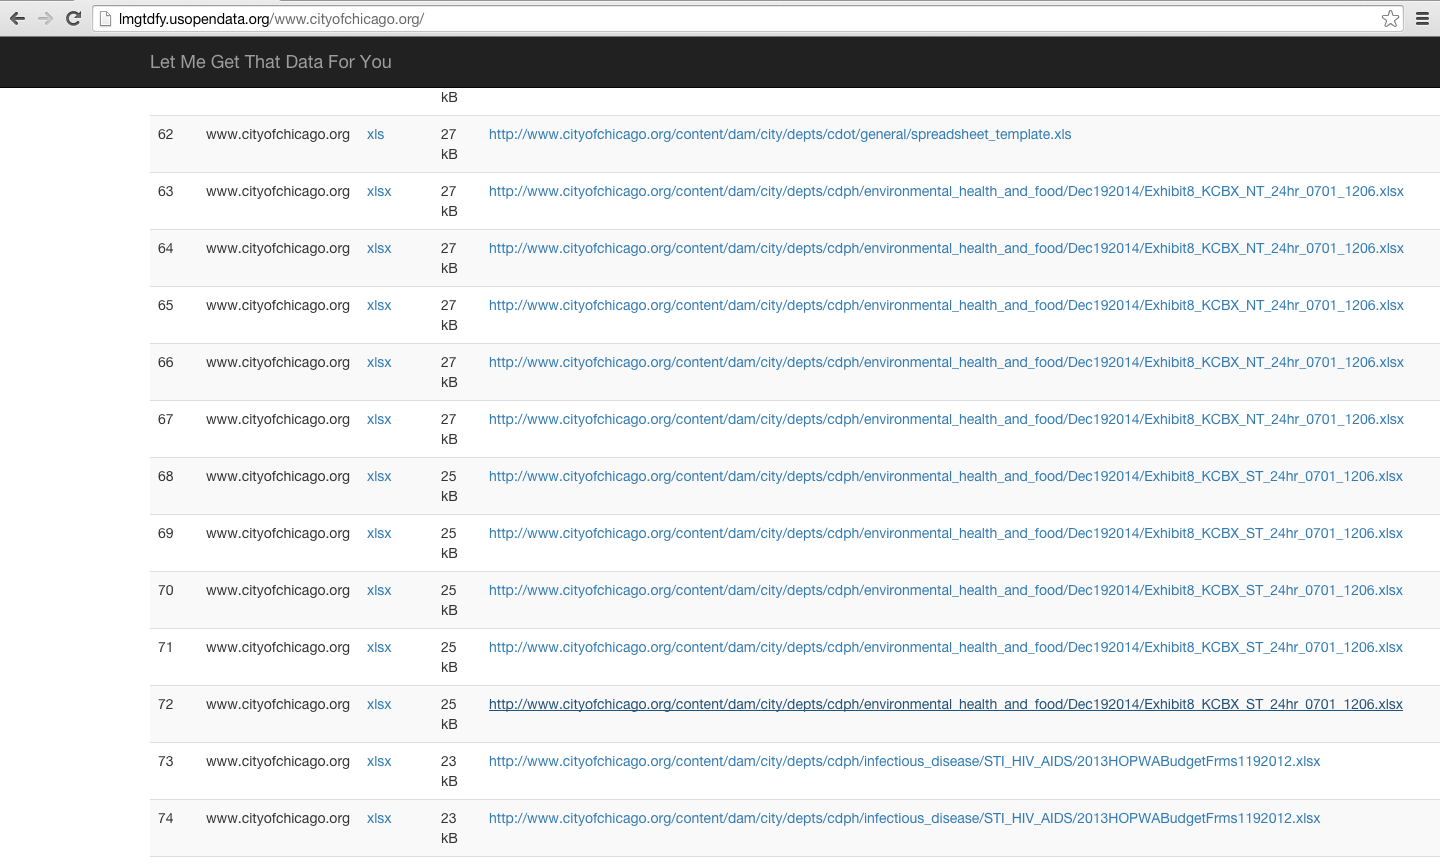The width and height of the screenshot is (1440, 865).
Task: Select the xlsx format link in row 64
Action: tap(379, 248)
